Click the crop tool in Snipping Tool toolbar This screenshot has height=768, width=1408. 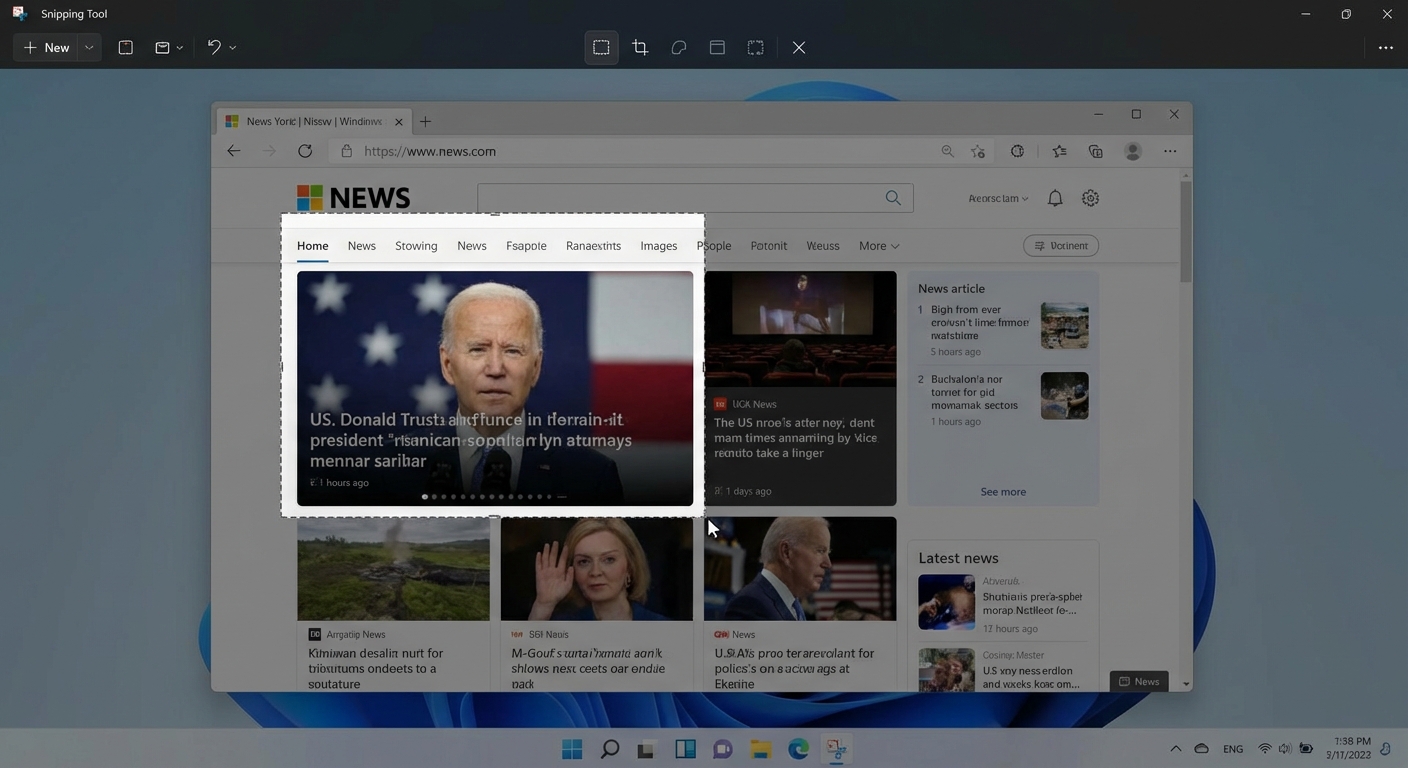pyautogui.click(x=640, y=47)
